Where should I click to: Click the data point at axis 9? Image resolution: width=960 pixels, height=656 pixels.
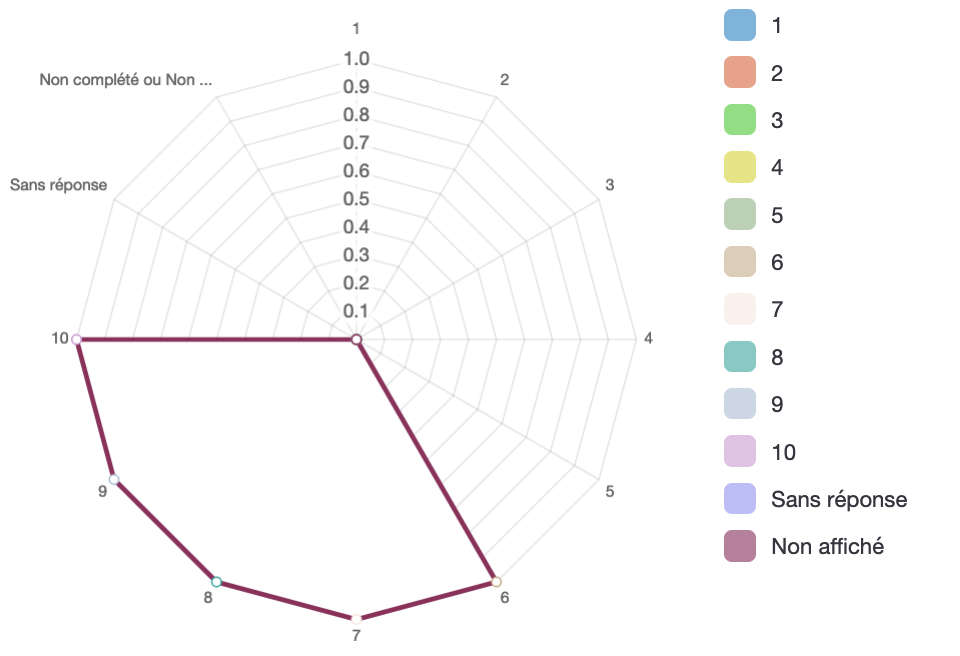[x=114, y=479]
